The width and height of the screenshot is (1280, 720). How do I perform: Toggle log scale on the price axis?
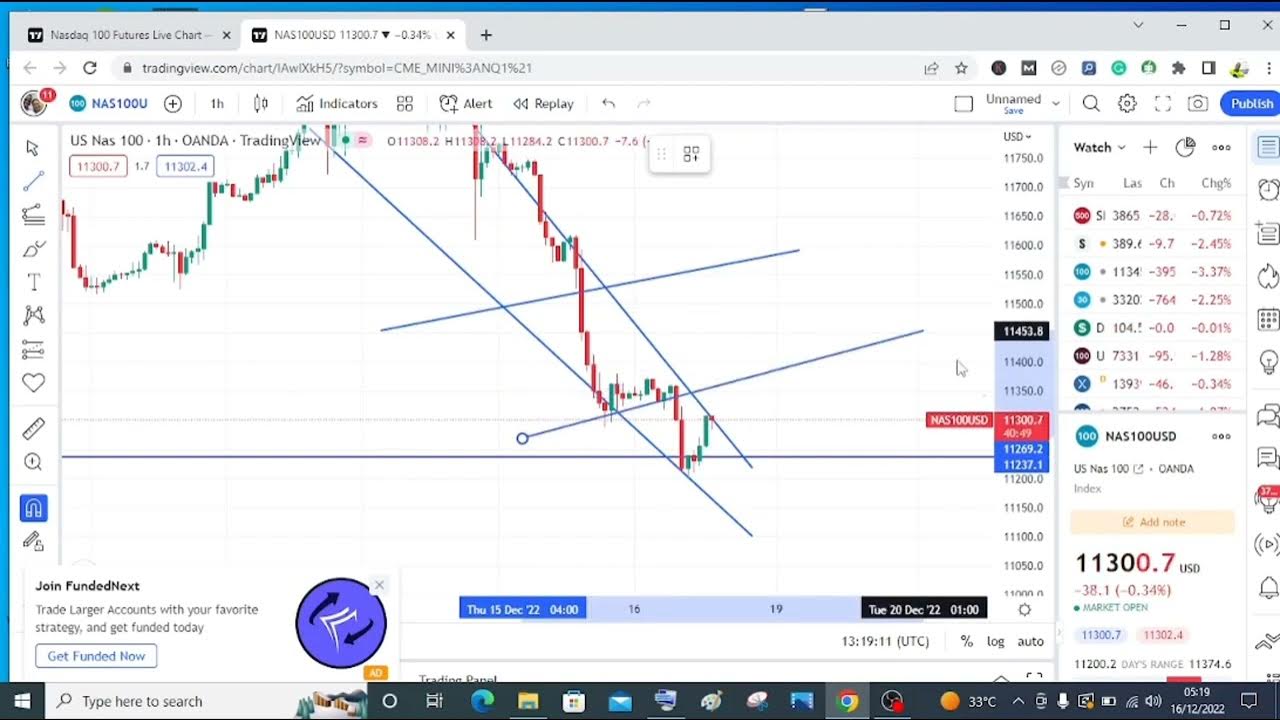(x=995, y=641)
